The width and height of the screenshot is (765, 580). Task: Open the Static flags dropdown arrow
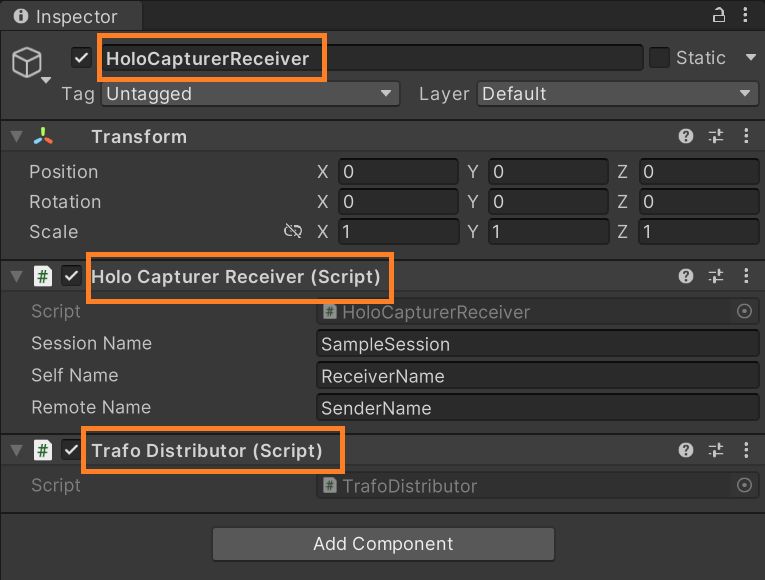click(751, 58)
